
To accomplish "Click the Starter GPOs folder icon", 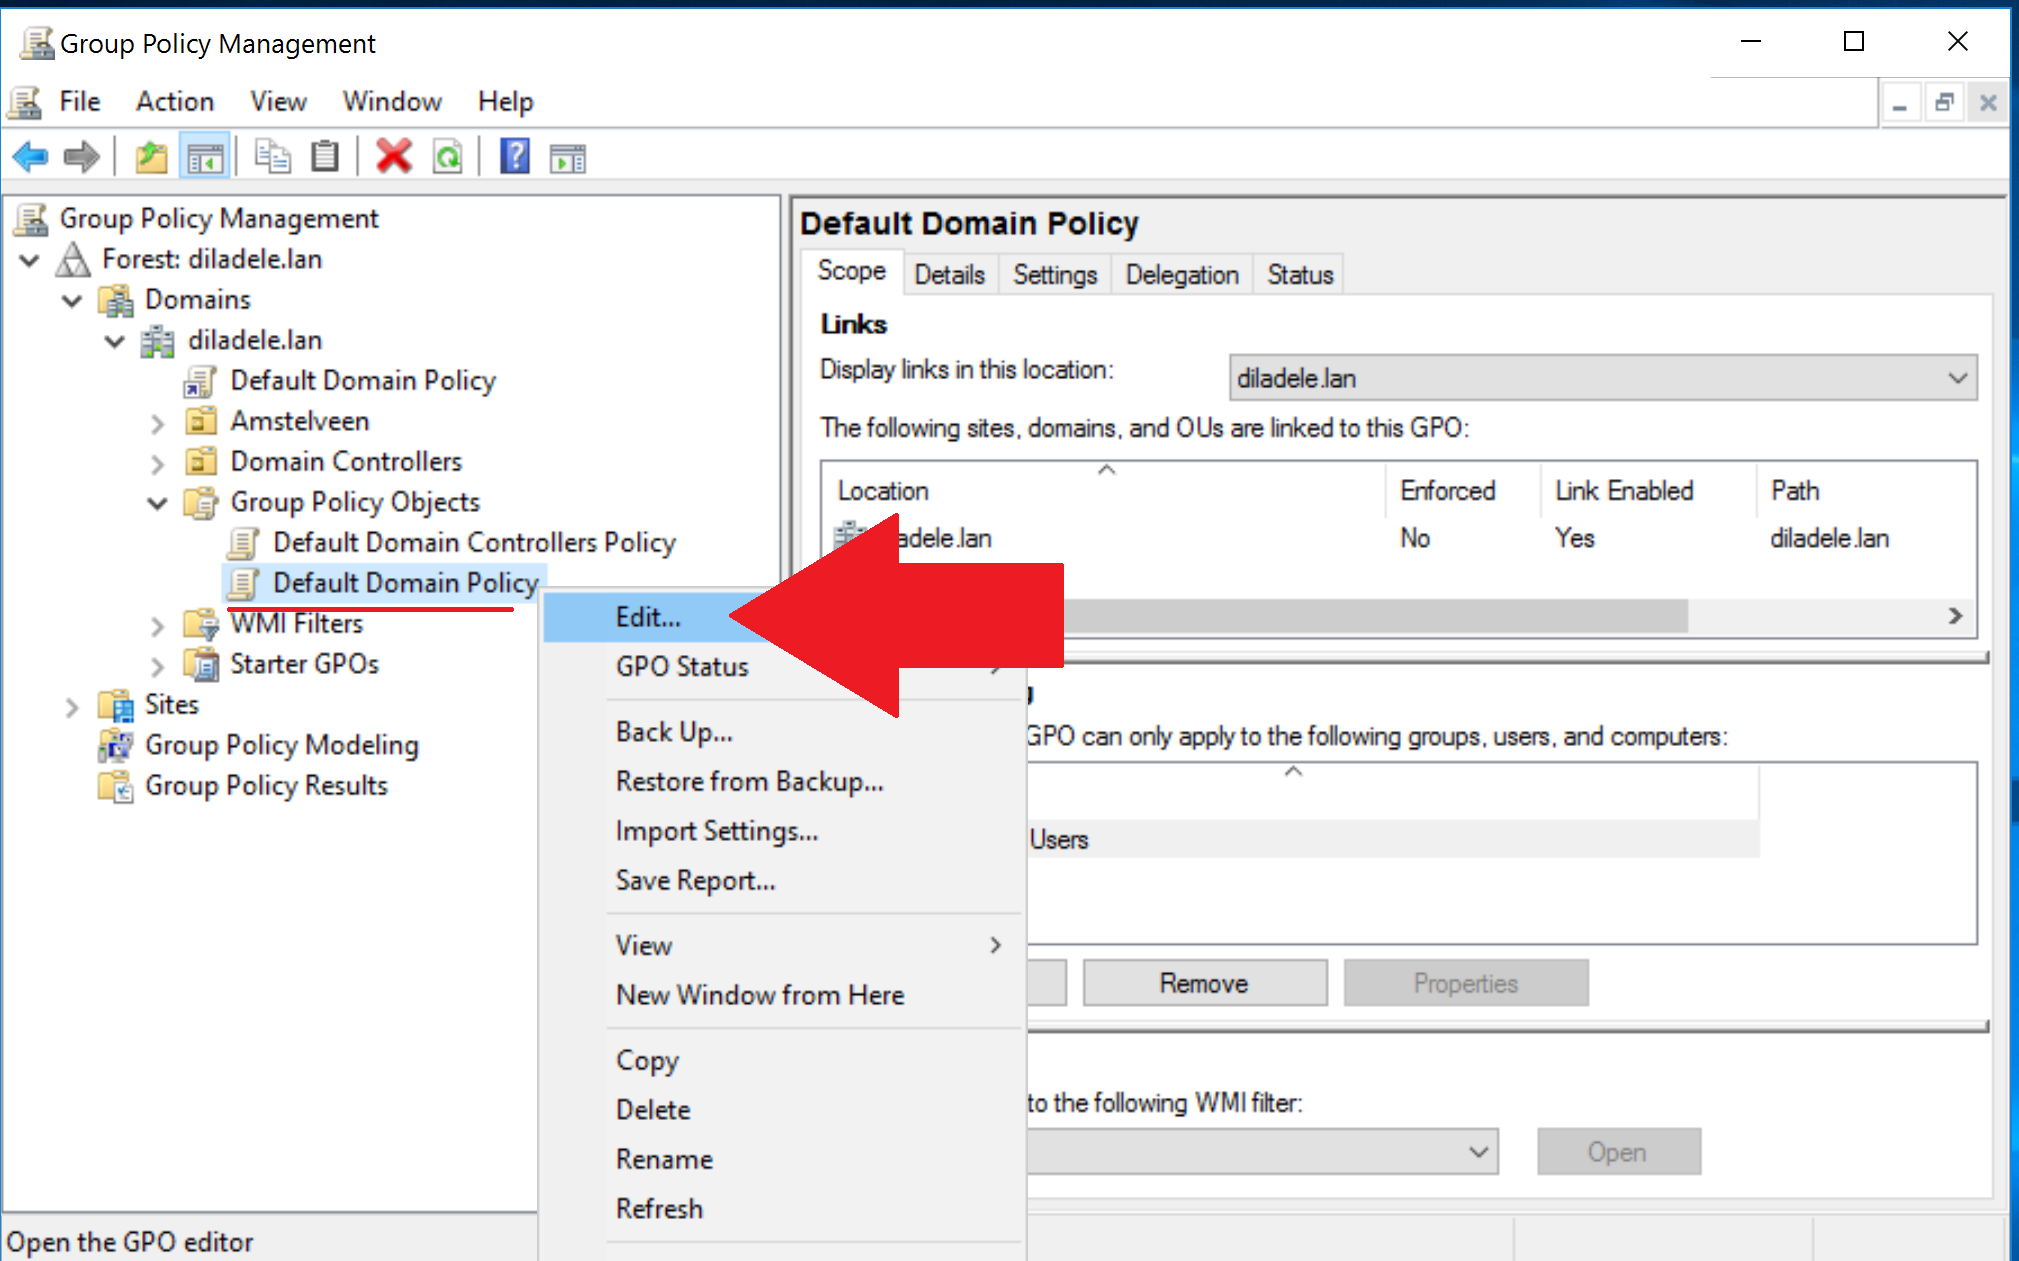I will click(202, 664).
